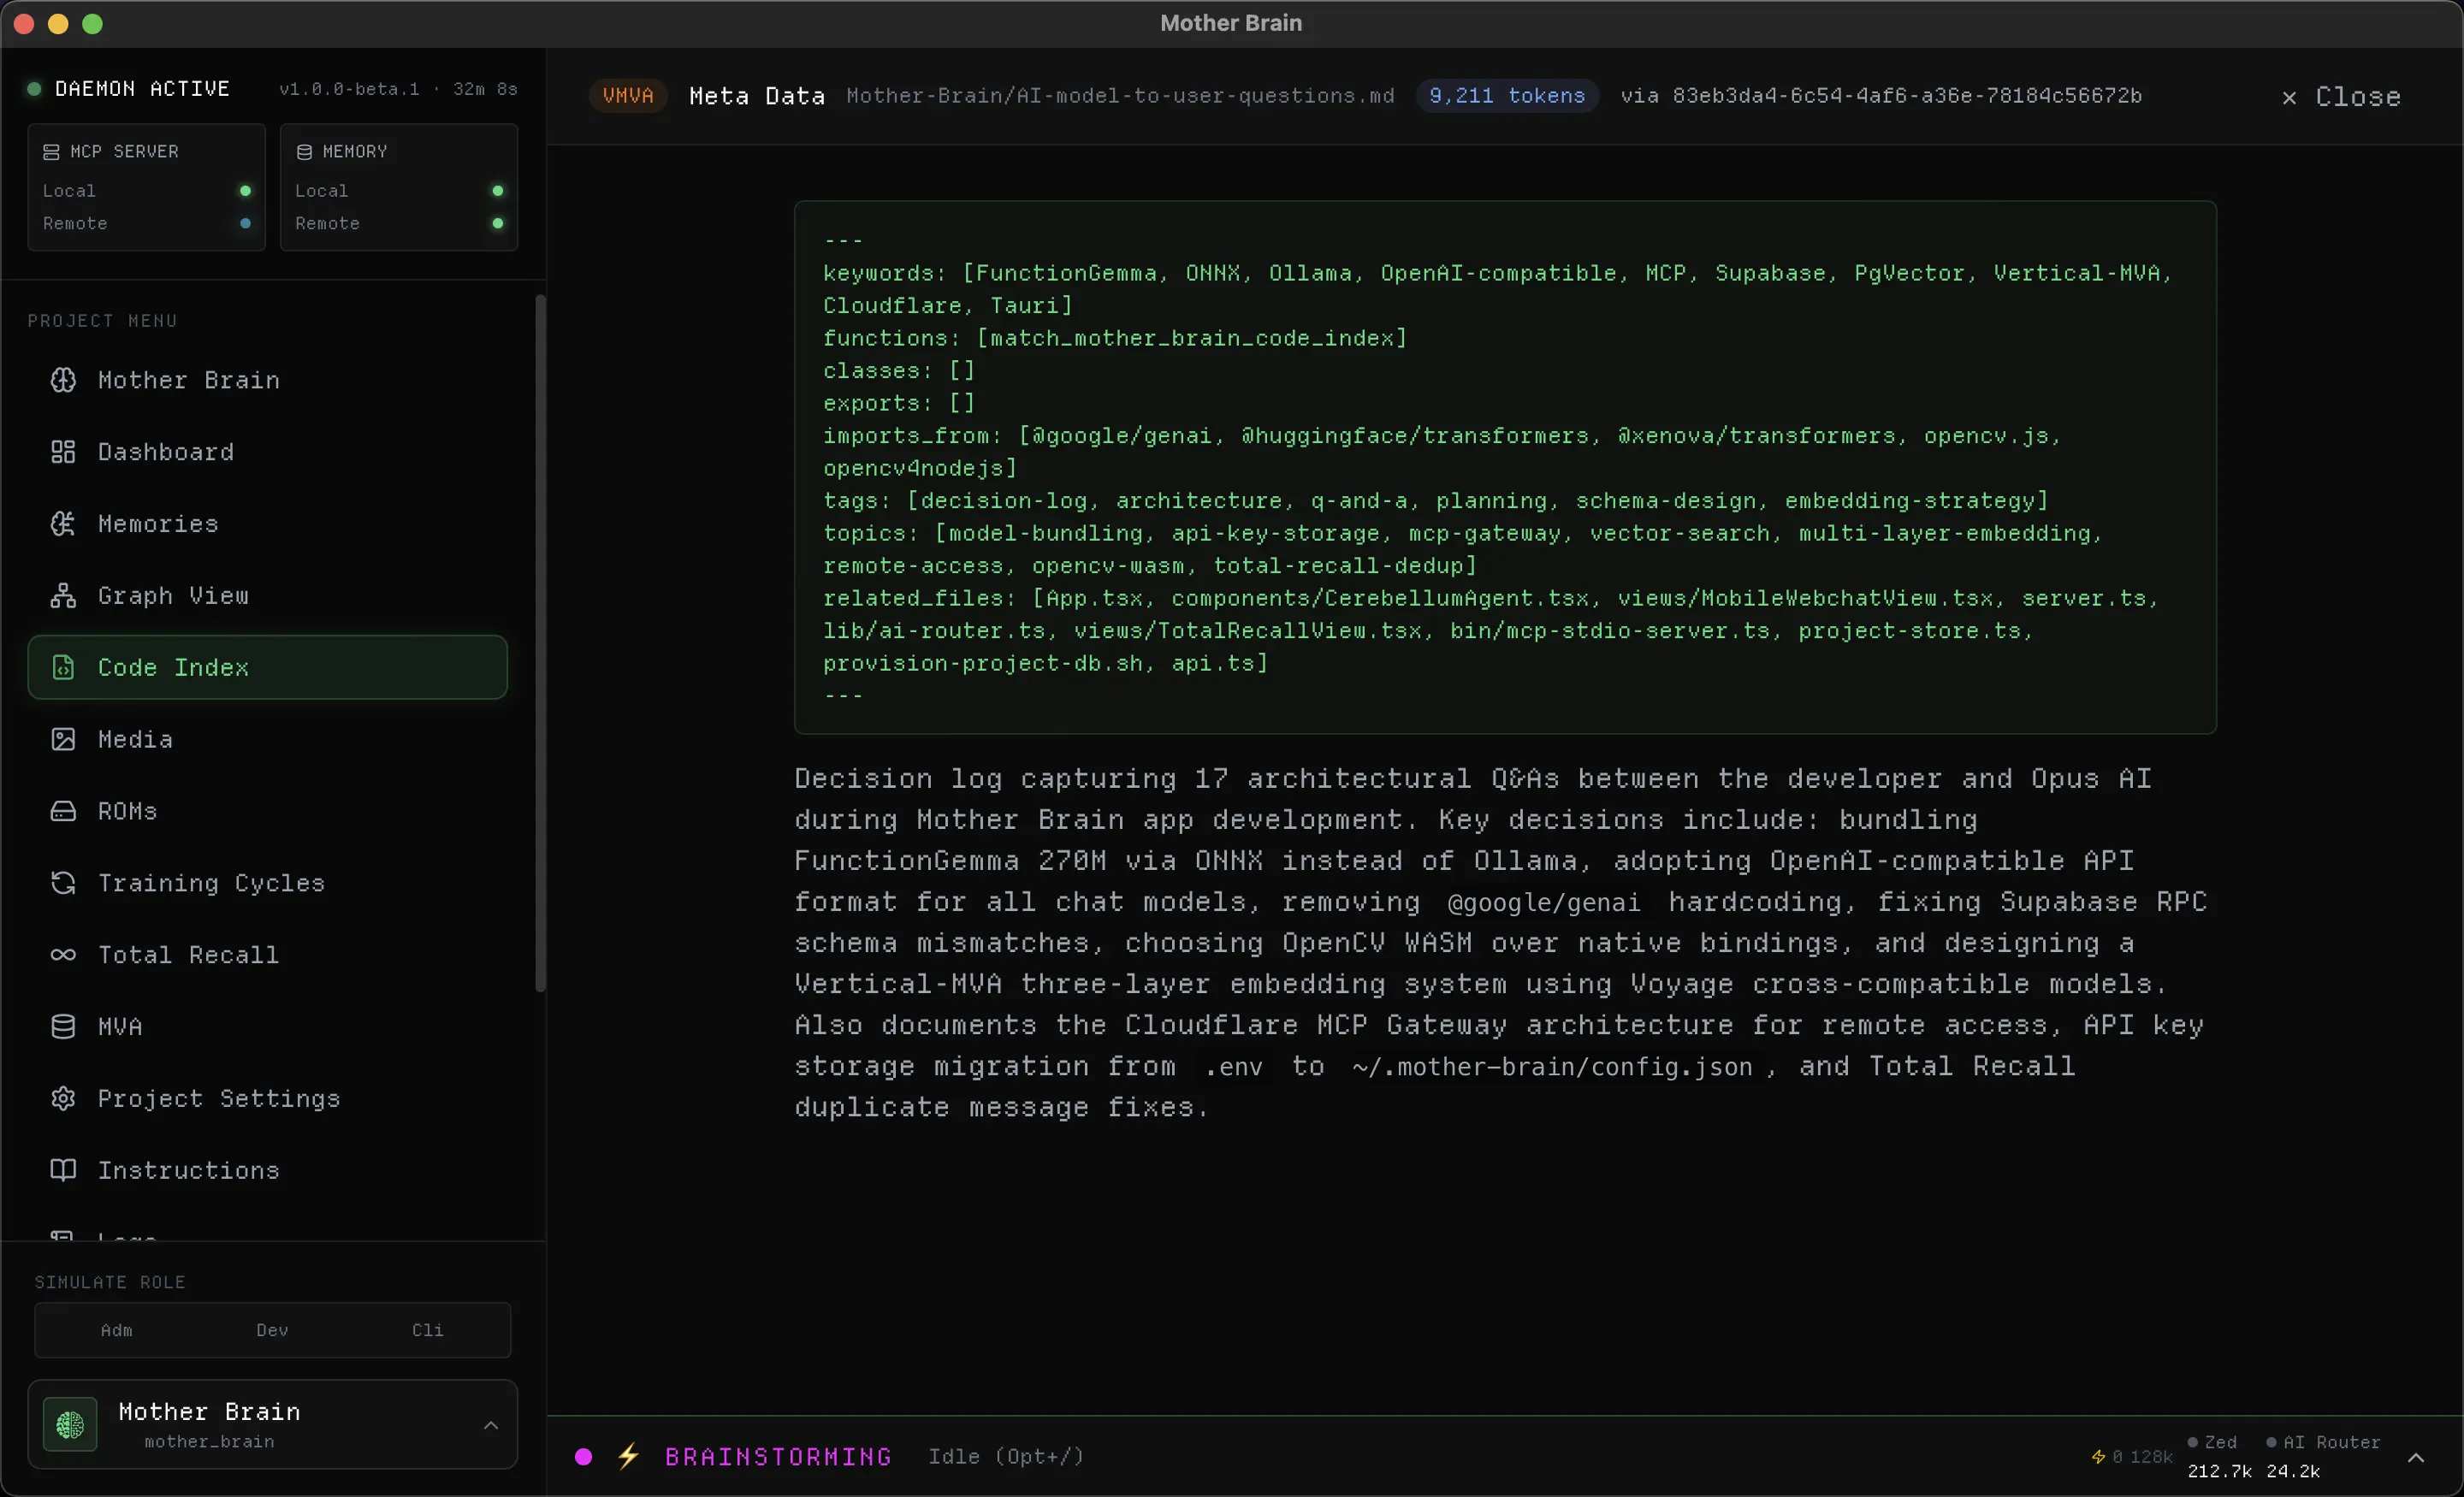This screenshot has width=2464, height=1497.
Task: Click the Decision log description paragraph
Action: (1500, 943)
